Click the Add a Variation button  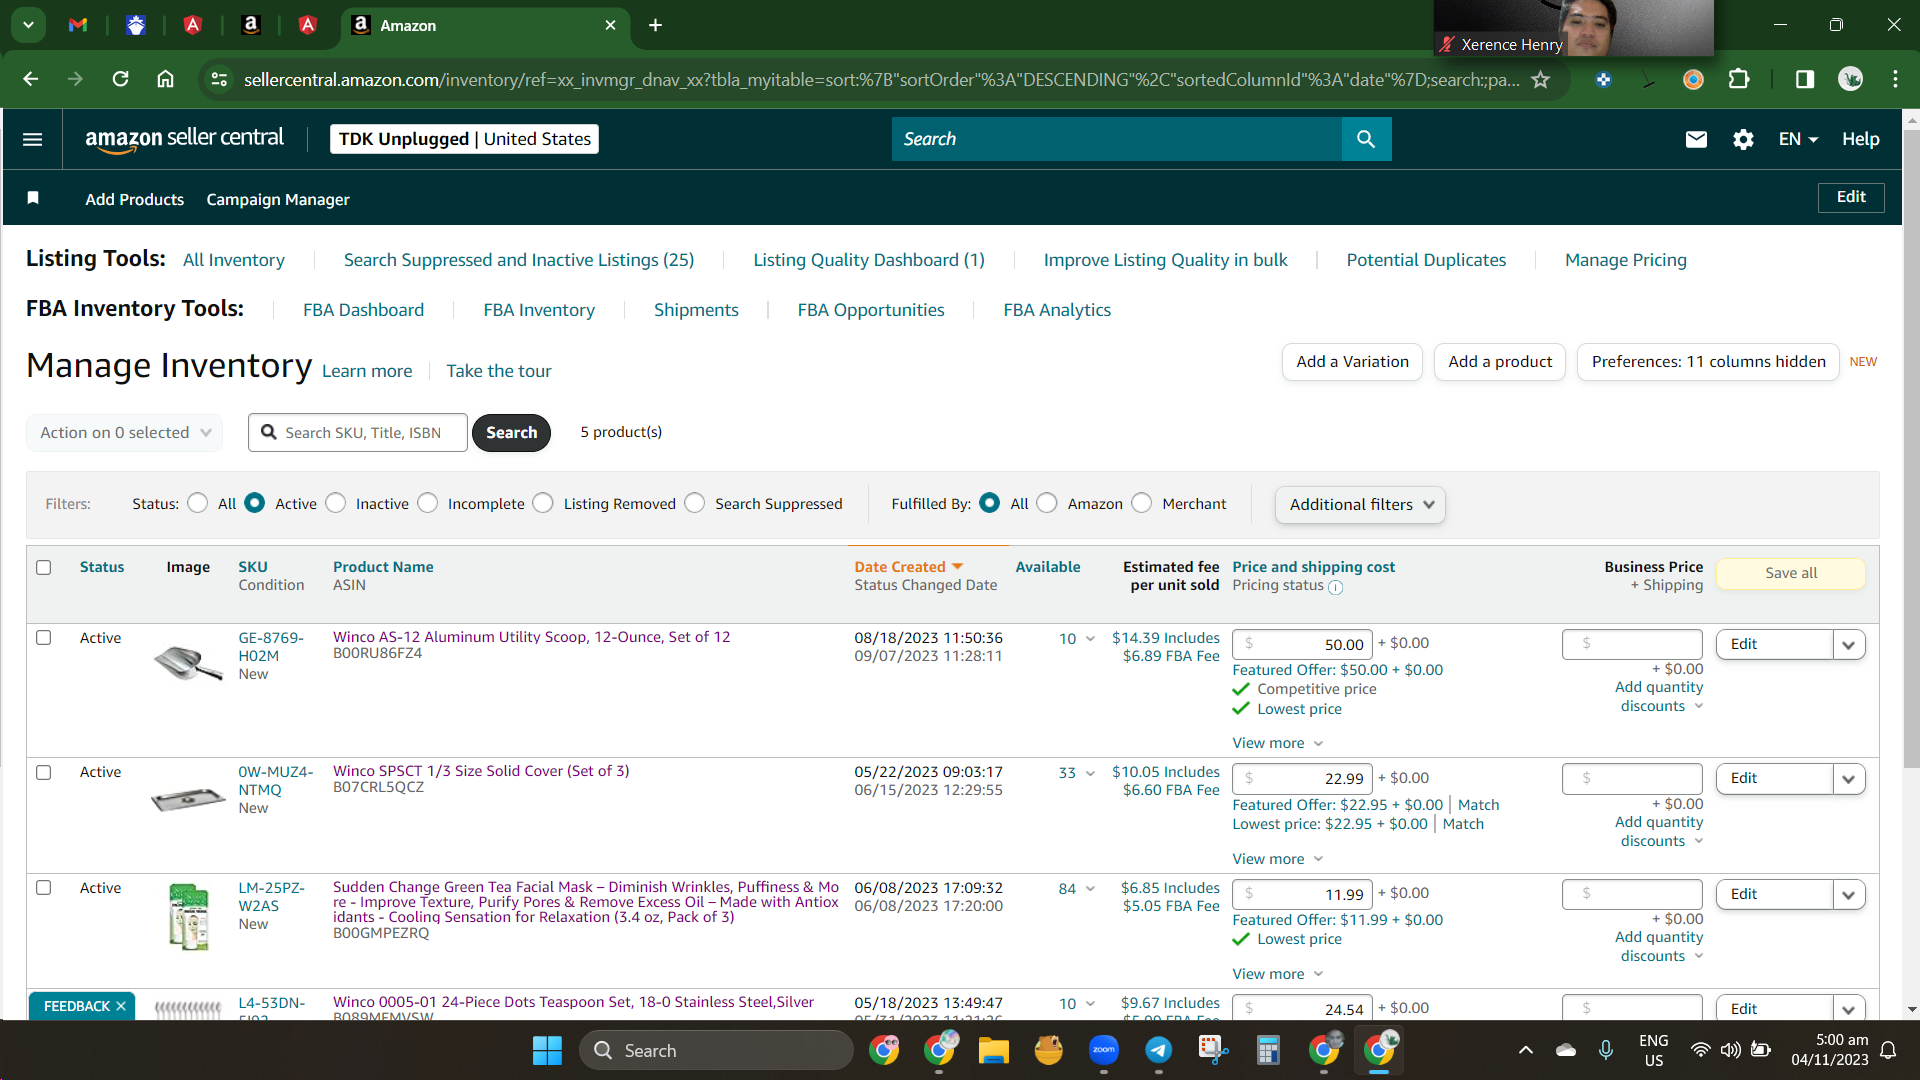coord(1352,362)
